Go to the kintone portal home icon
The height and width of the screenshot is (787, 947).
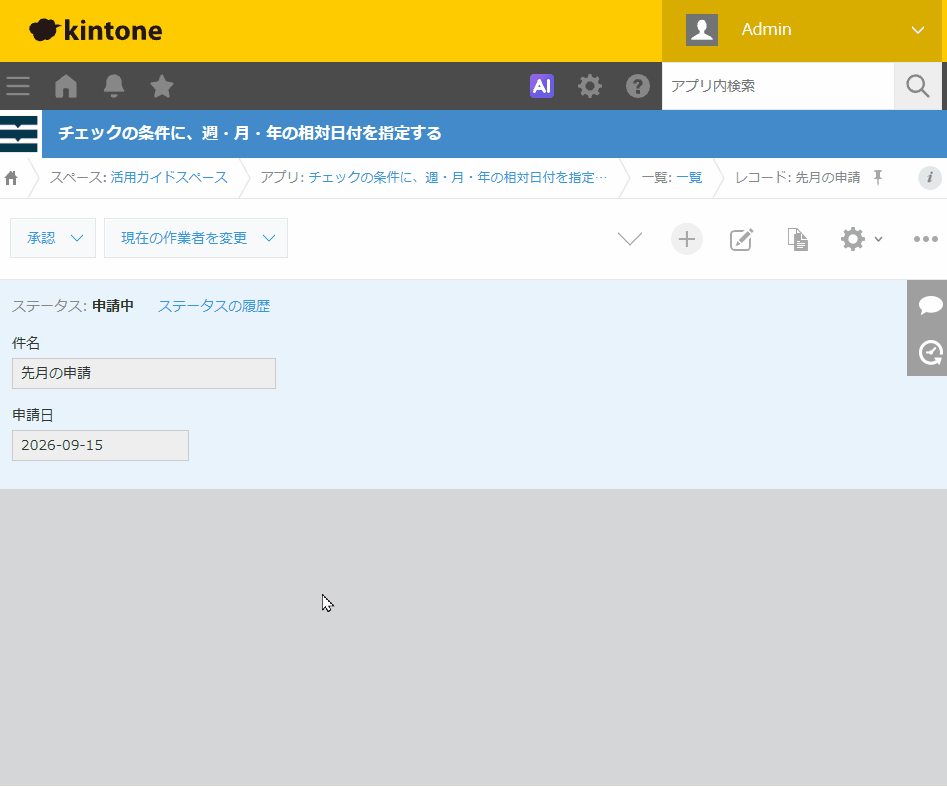tap(66, 86)
